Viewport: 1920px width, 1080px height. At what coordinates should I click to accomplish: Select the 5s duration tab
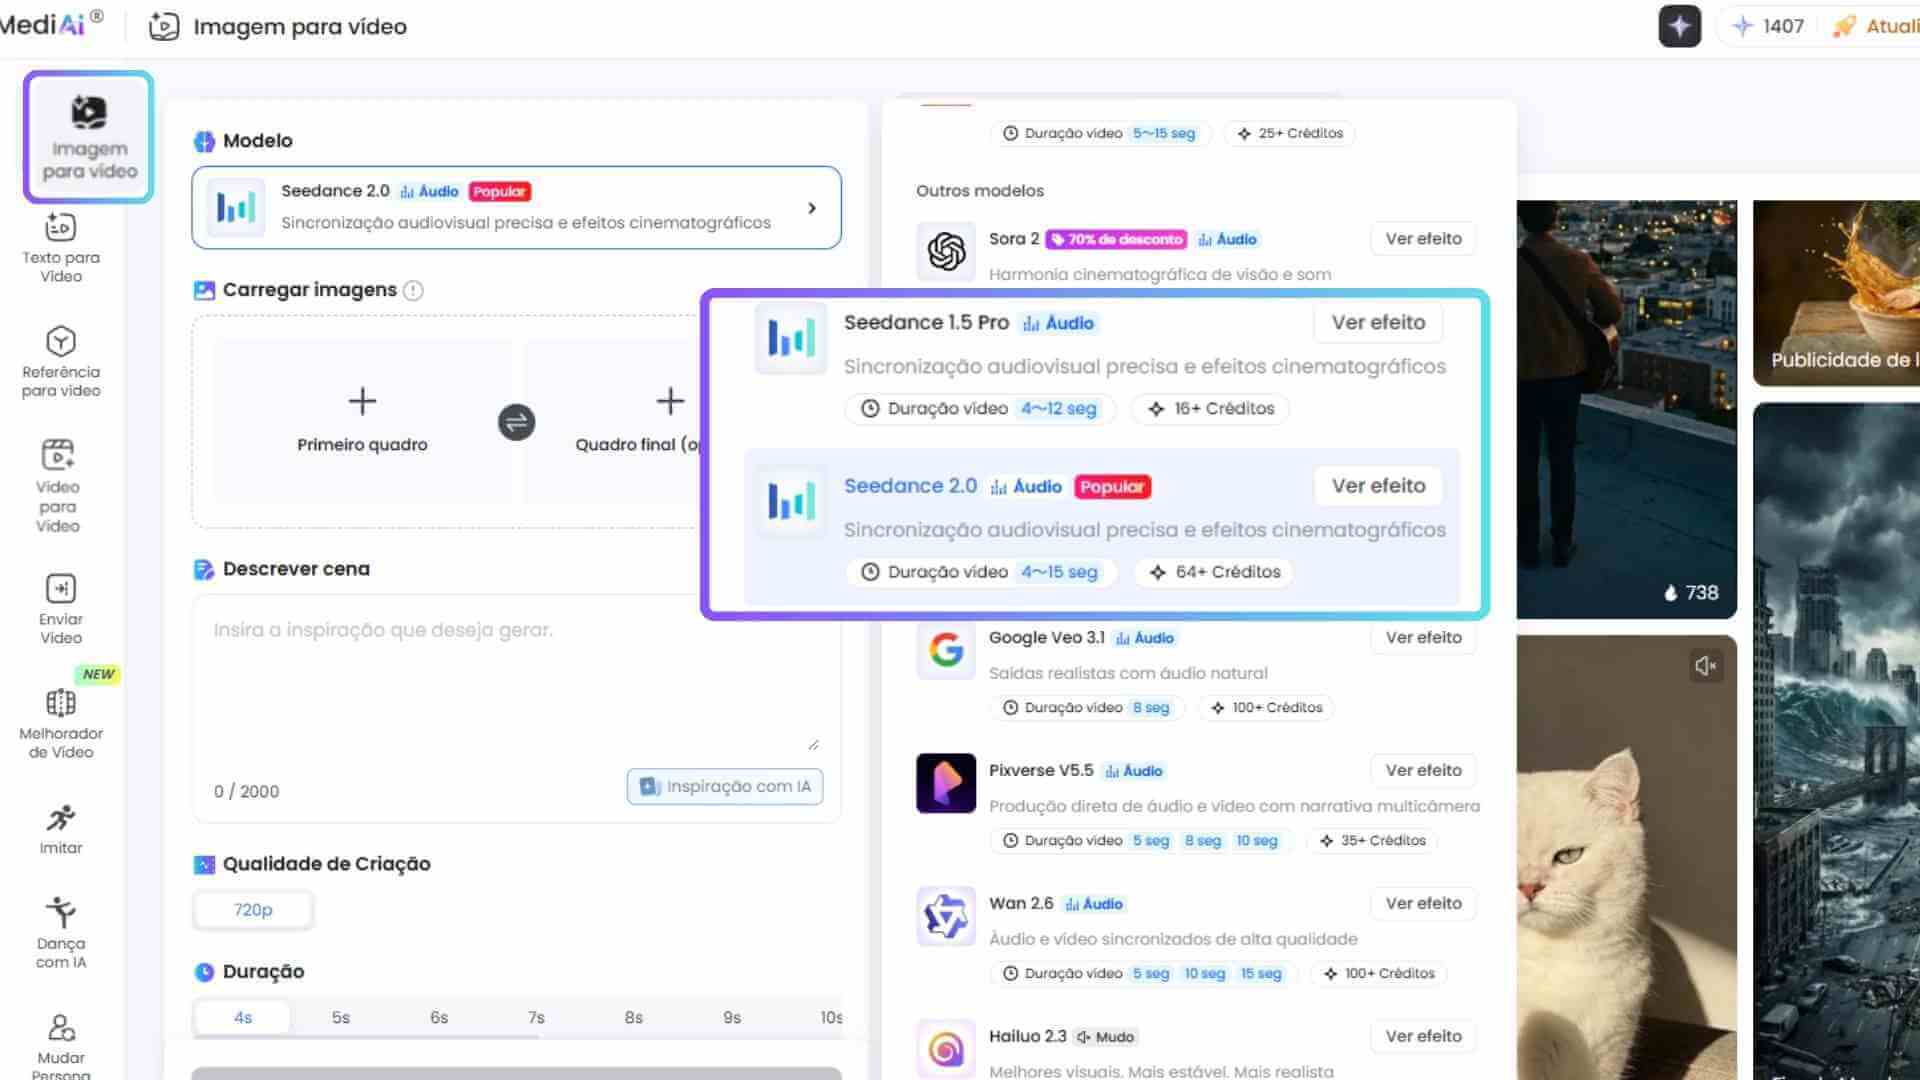(x=340, y=1017)
